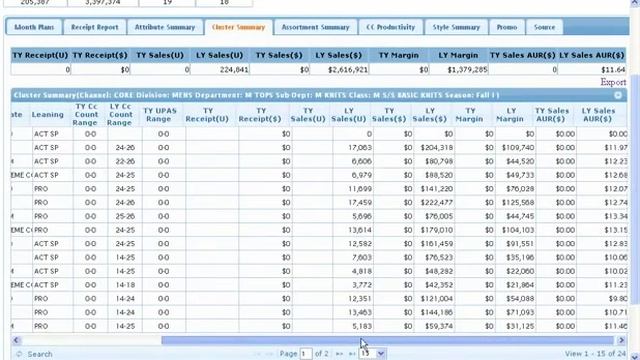Click the horizontal scrollbar left arrow

(x=16, y=340)
